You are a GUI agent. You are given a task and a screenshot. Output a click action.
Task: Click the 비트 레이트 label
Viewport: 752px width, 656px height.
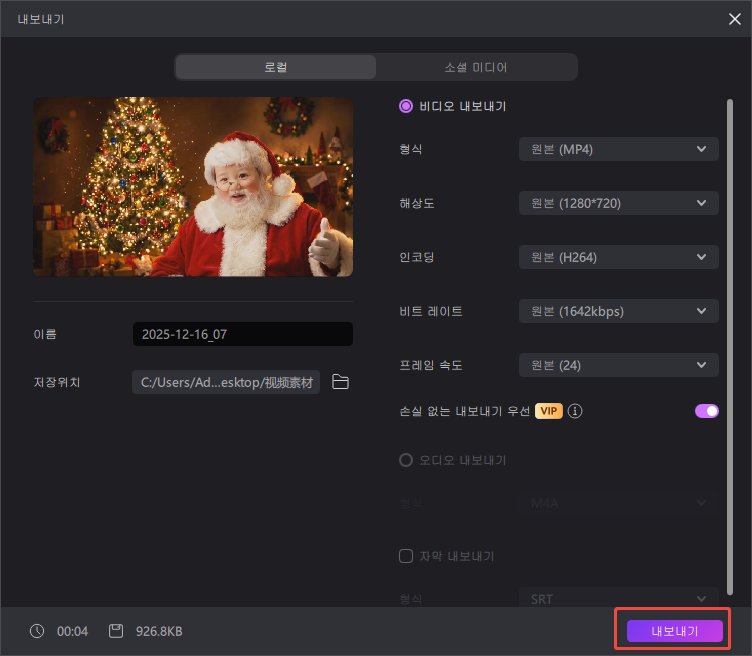tap(431, 311)
